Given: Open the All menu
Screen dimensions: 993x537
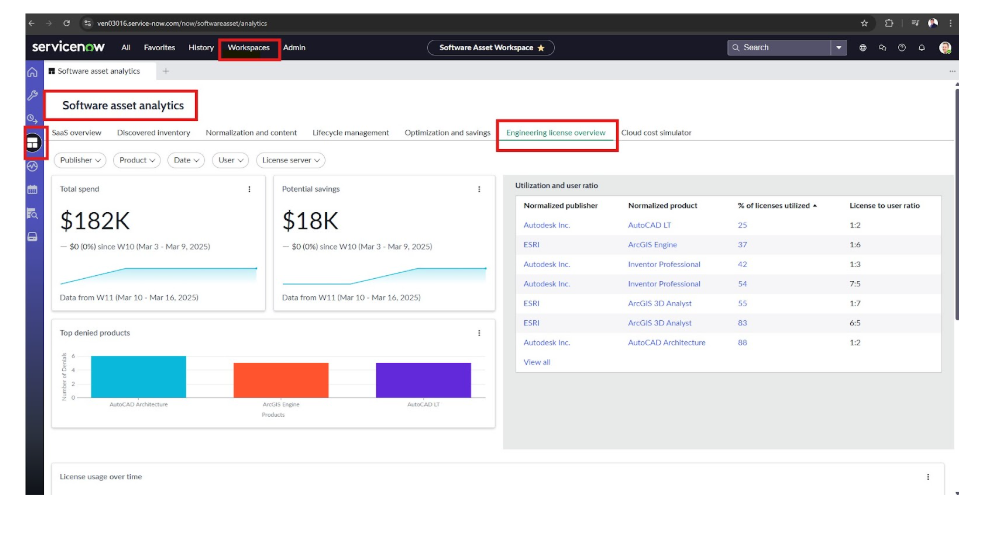Looking at the screenshot, I should click(126, 47).
